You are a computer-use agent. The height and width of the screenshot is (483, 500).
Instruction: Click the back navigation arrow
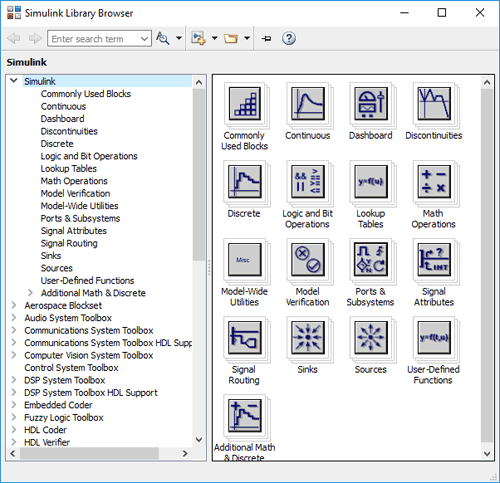coord(13,38)
